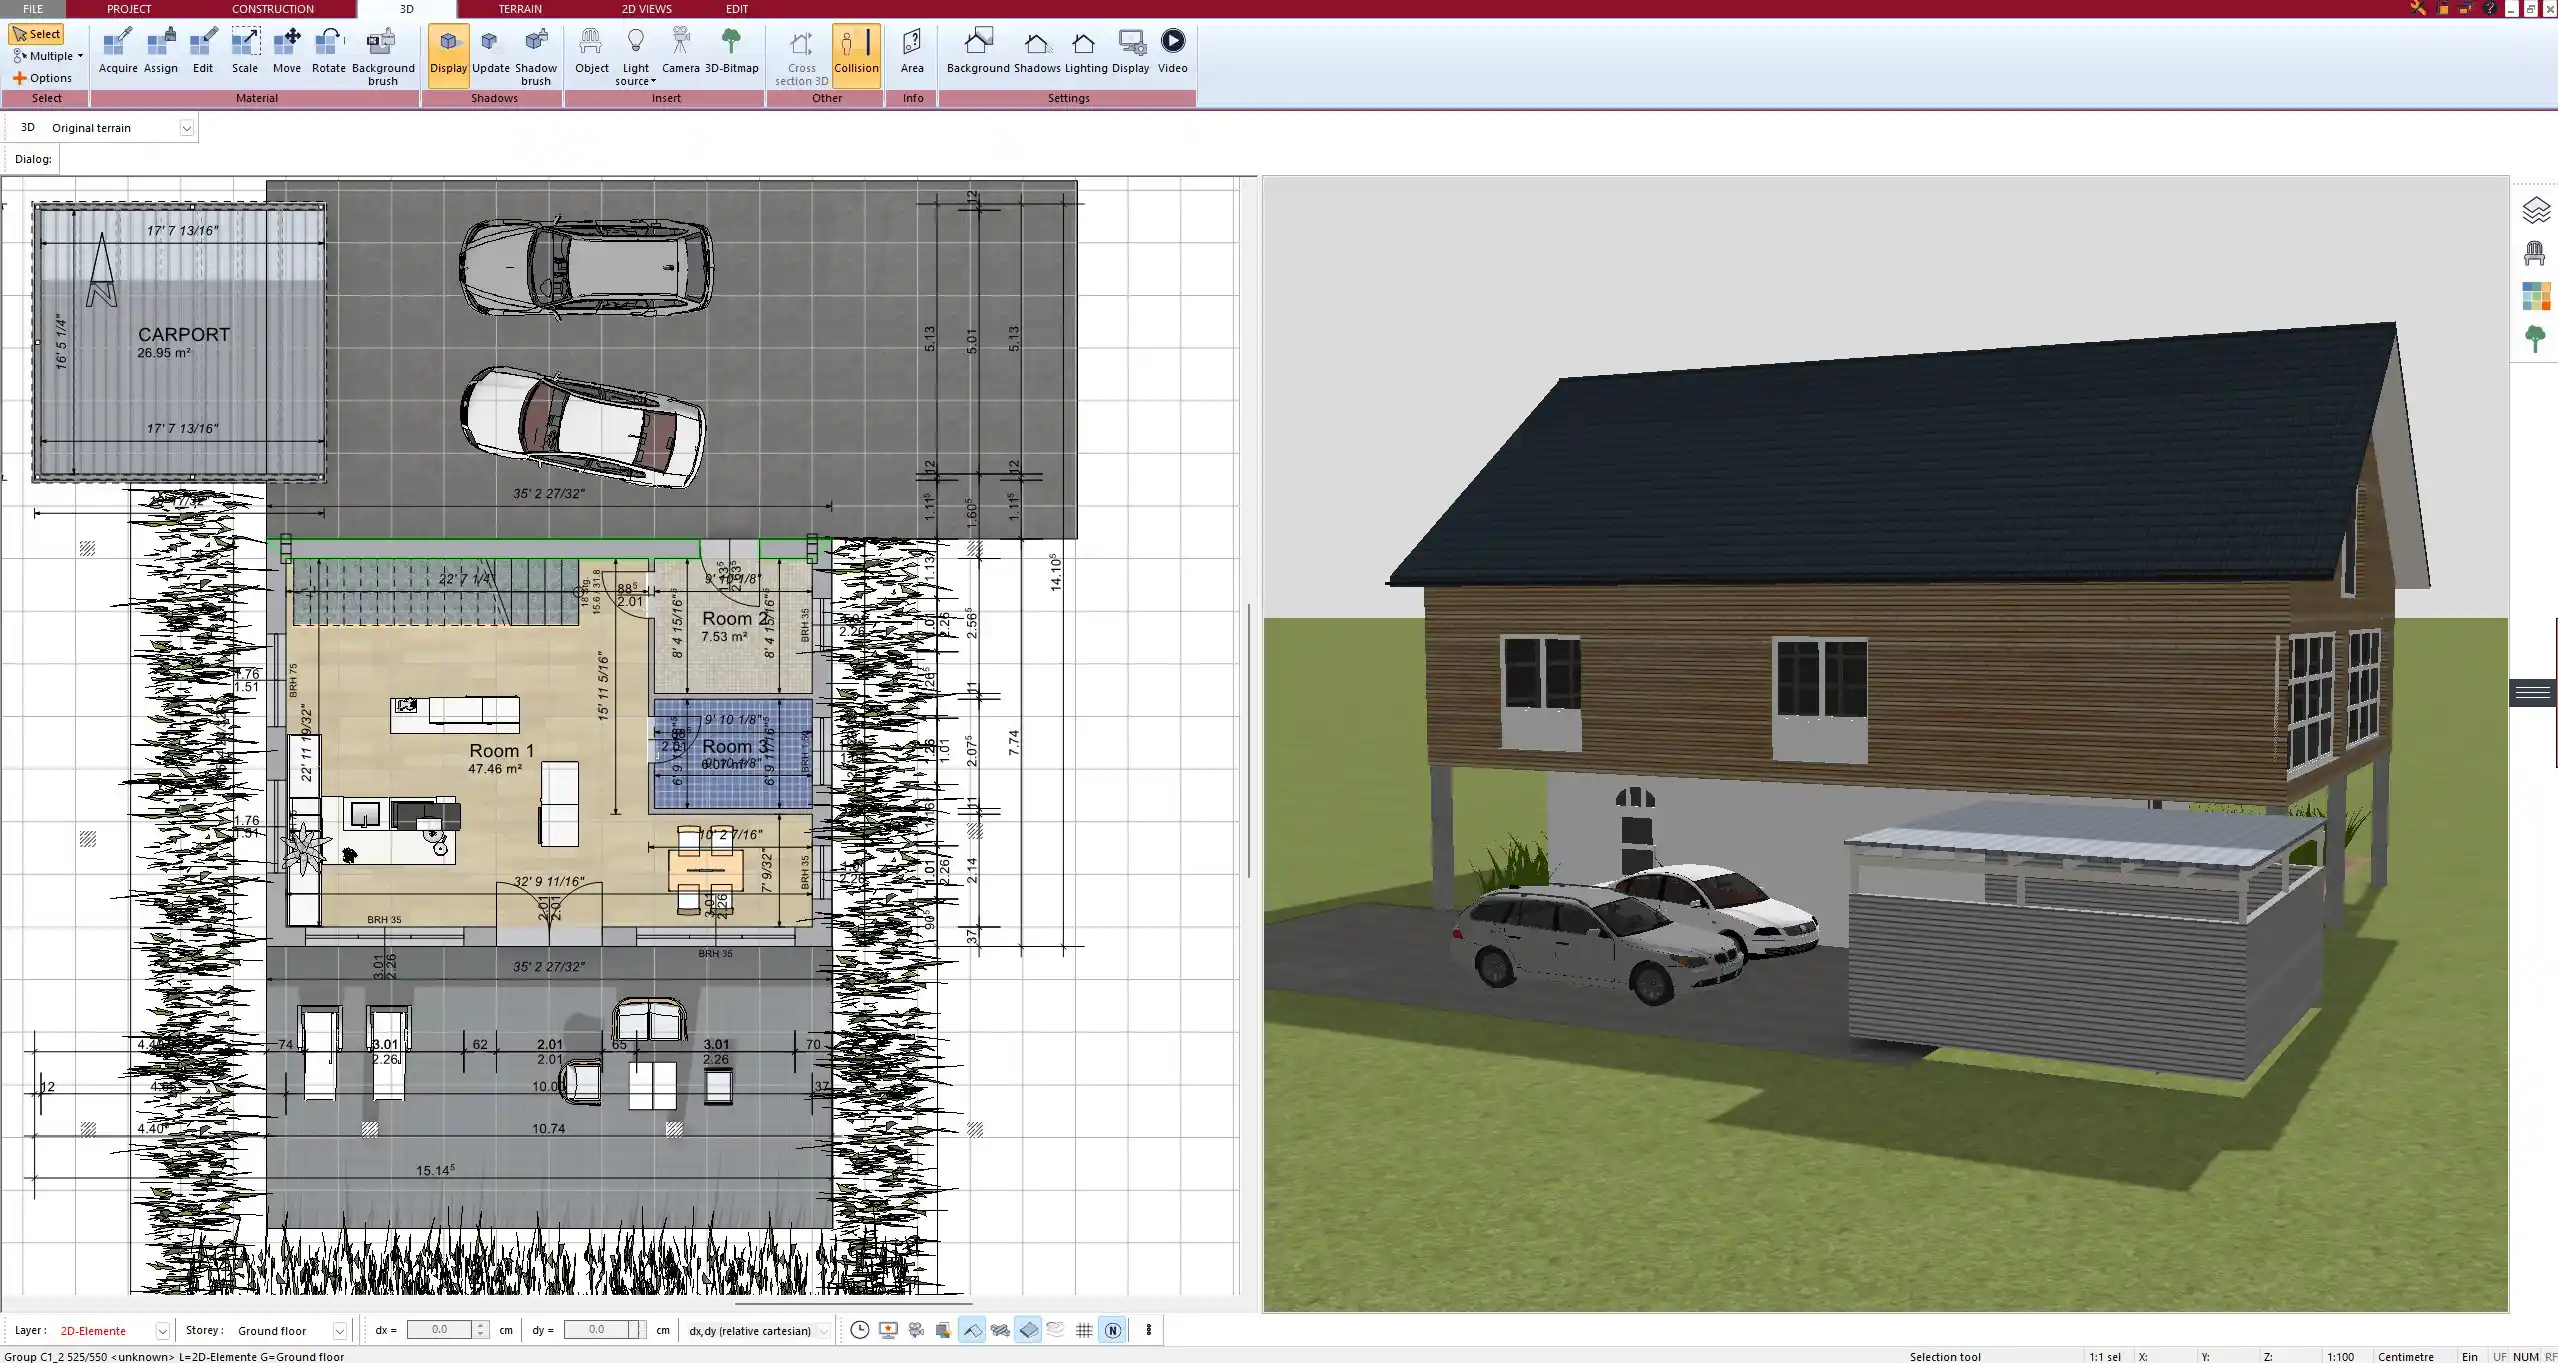Open Lighting settings
The height and width of the screenshot is (1363, 2558).
1085,52
